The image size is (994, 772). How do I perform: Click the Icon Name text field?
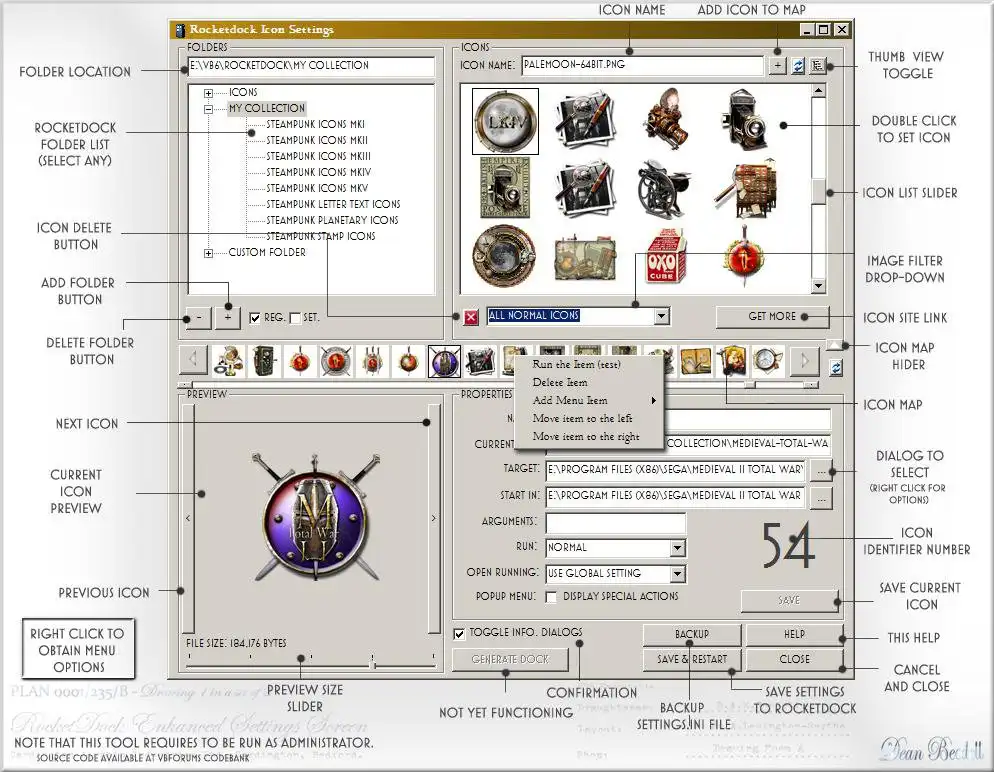click(x=642, y=65)
